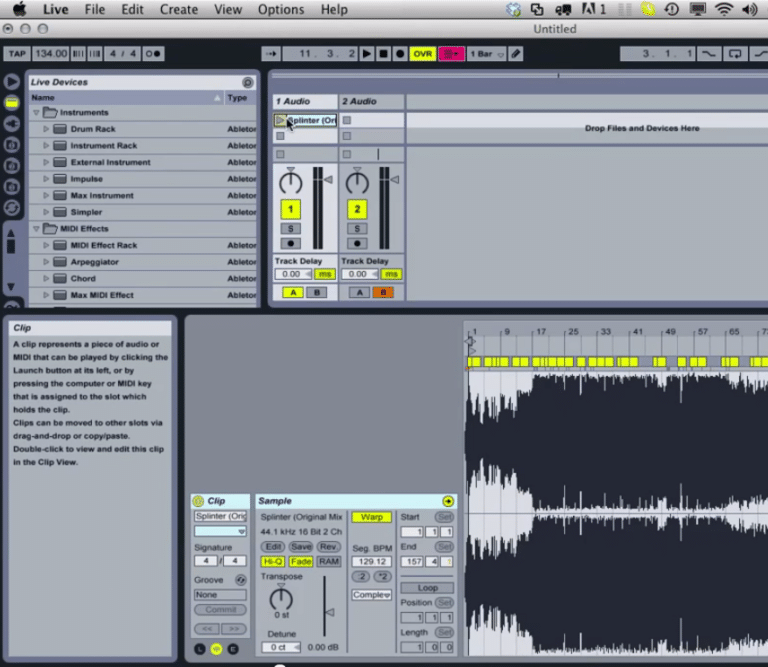Image resolution: width=768 pixels, height=667 pixels.
Task: Launch the Splinter clip in track 1
Action: click(280, 120)
